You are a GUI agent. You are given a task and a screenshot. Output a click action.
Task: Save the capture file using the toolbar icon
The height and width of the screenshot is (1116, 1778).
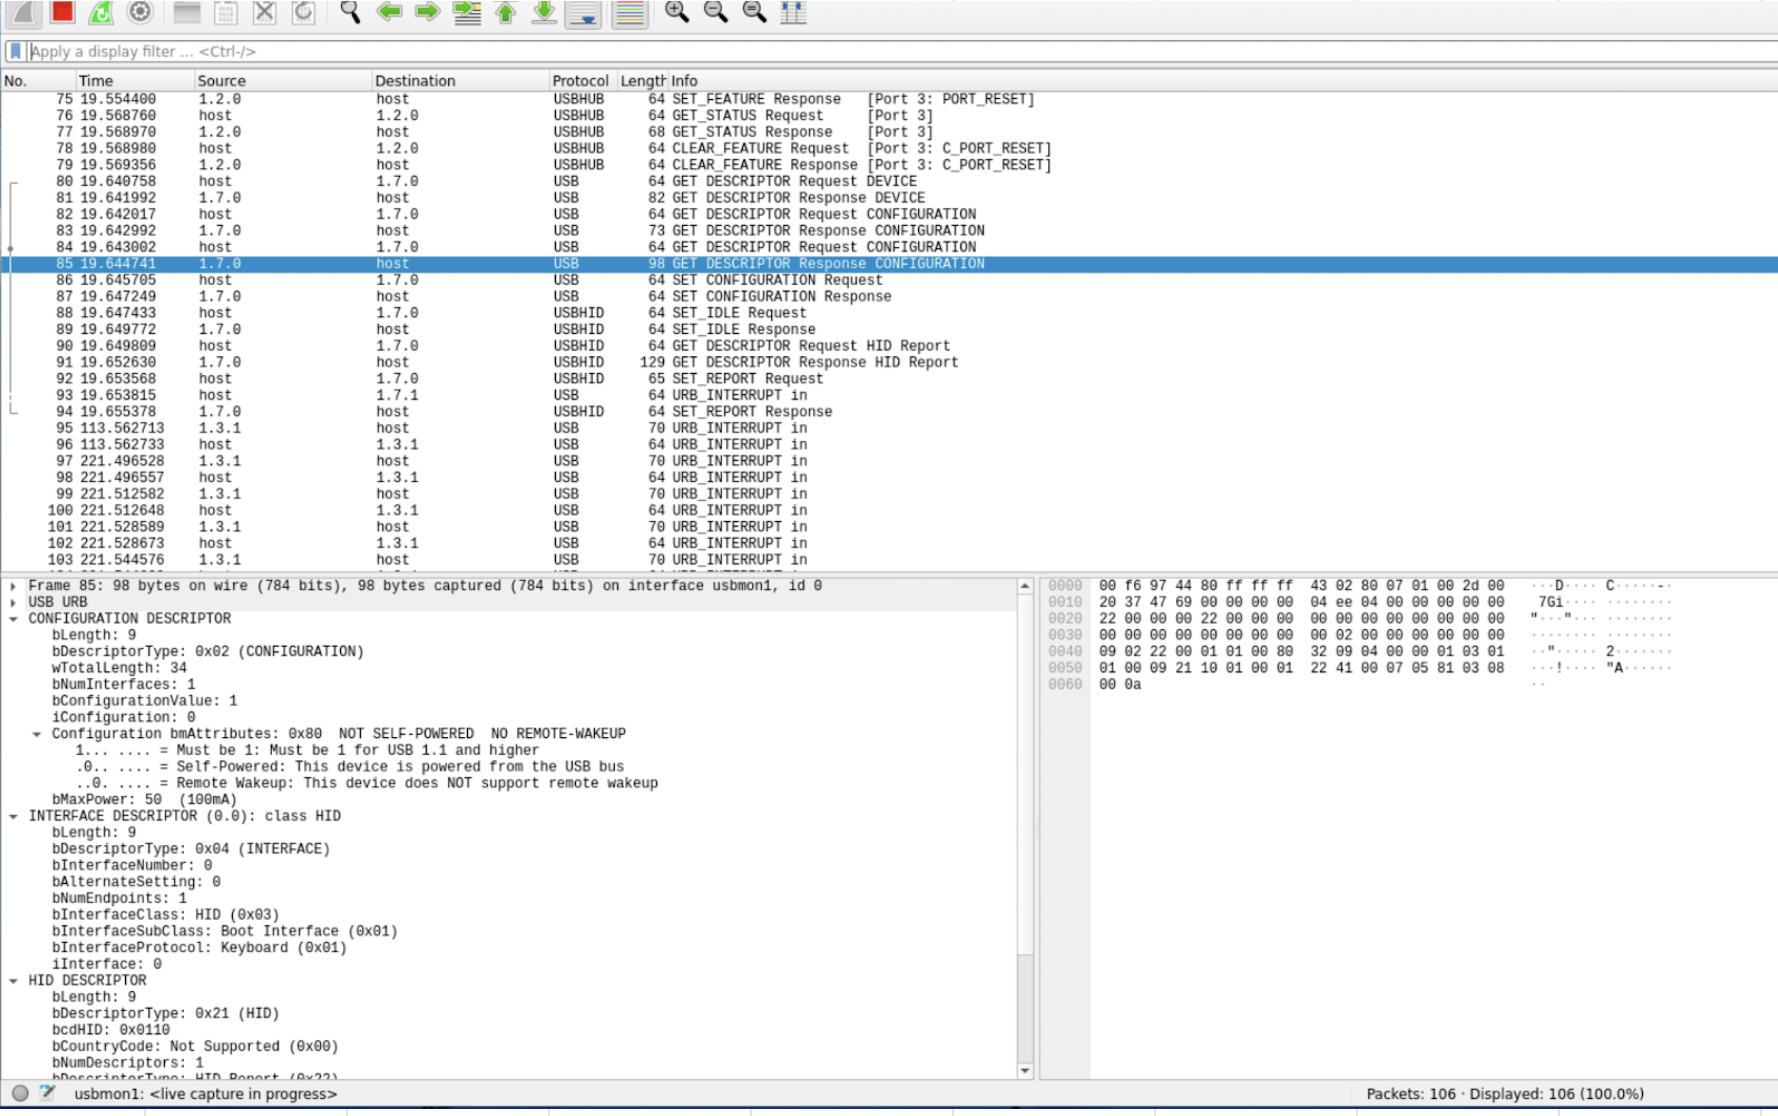click(226, 12)
